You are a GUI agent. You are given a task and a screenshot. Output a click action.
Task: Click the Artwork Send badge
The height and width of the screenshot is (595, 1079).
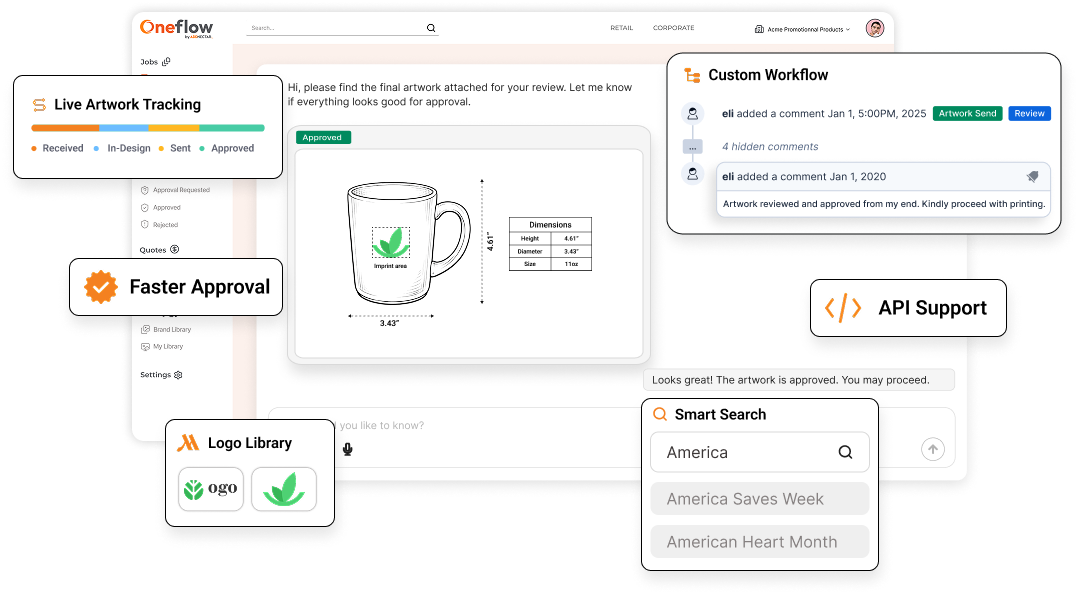tap(967, 113)
